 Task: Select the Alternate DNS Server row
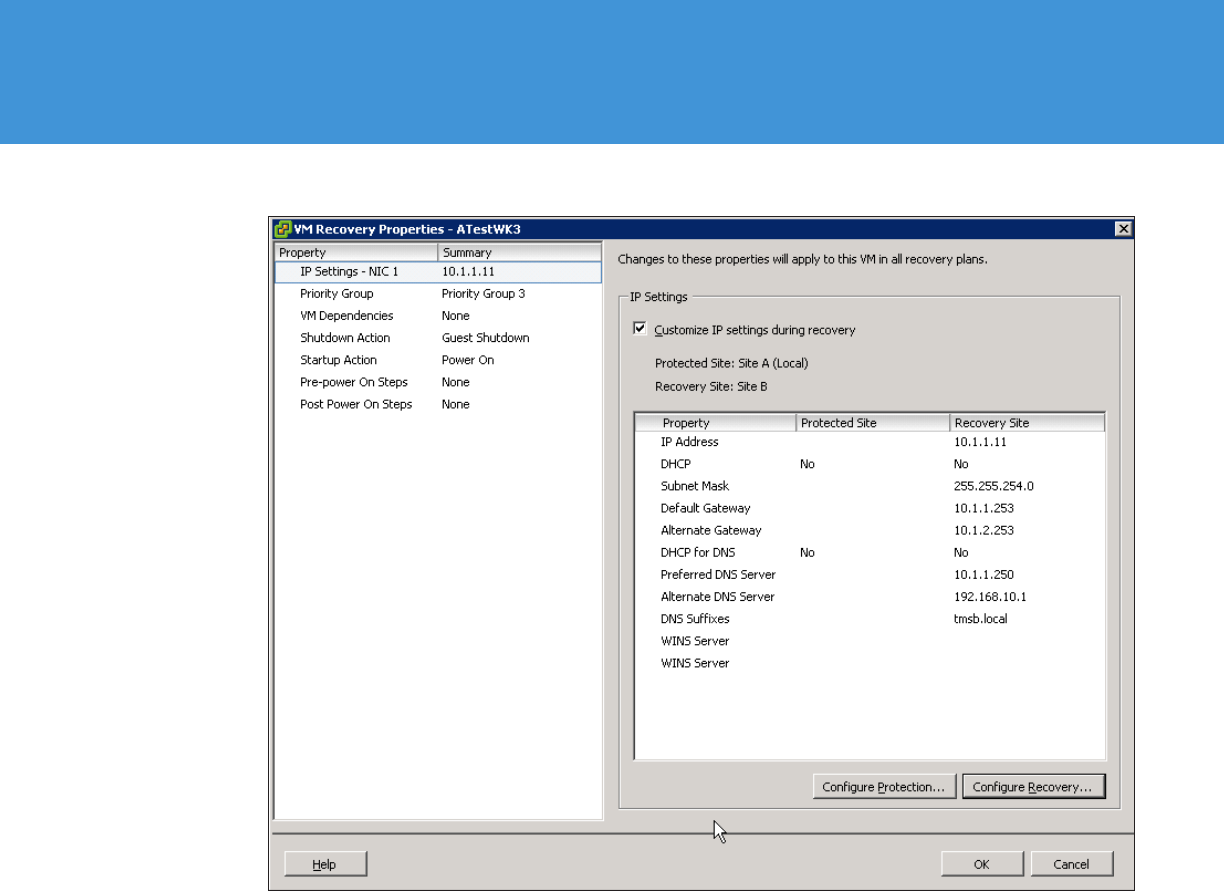click(870, 597)
